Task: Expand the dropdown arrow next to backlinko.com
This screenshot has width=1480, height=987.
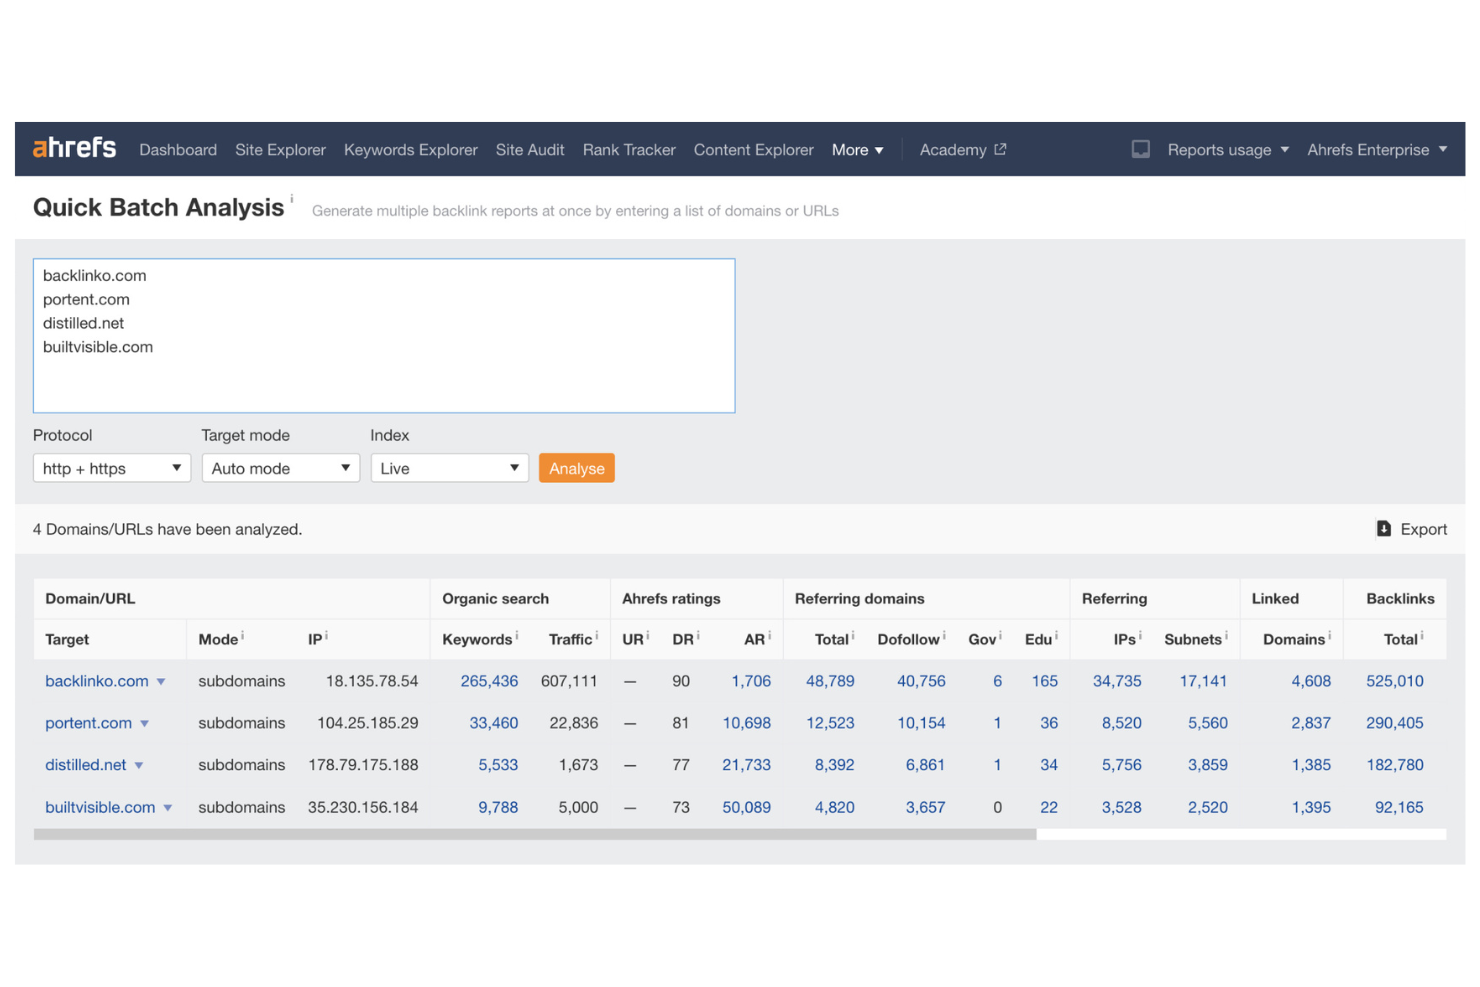Action: click(161, 681)
